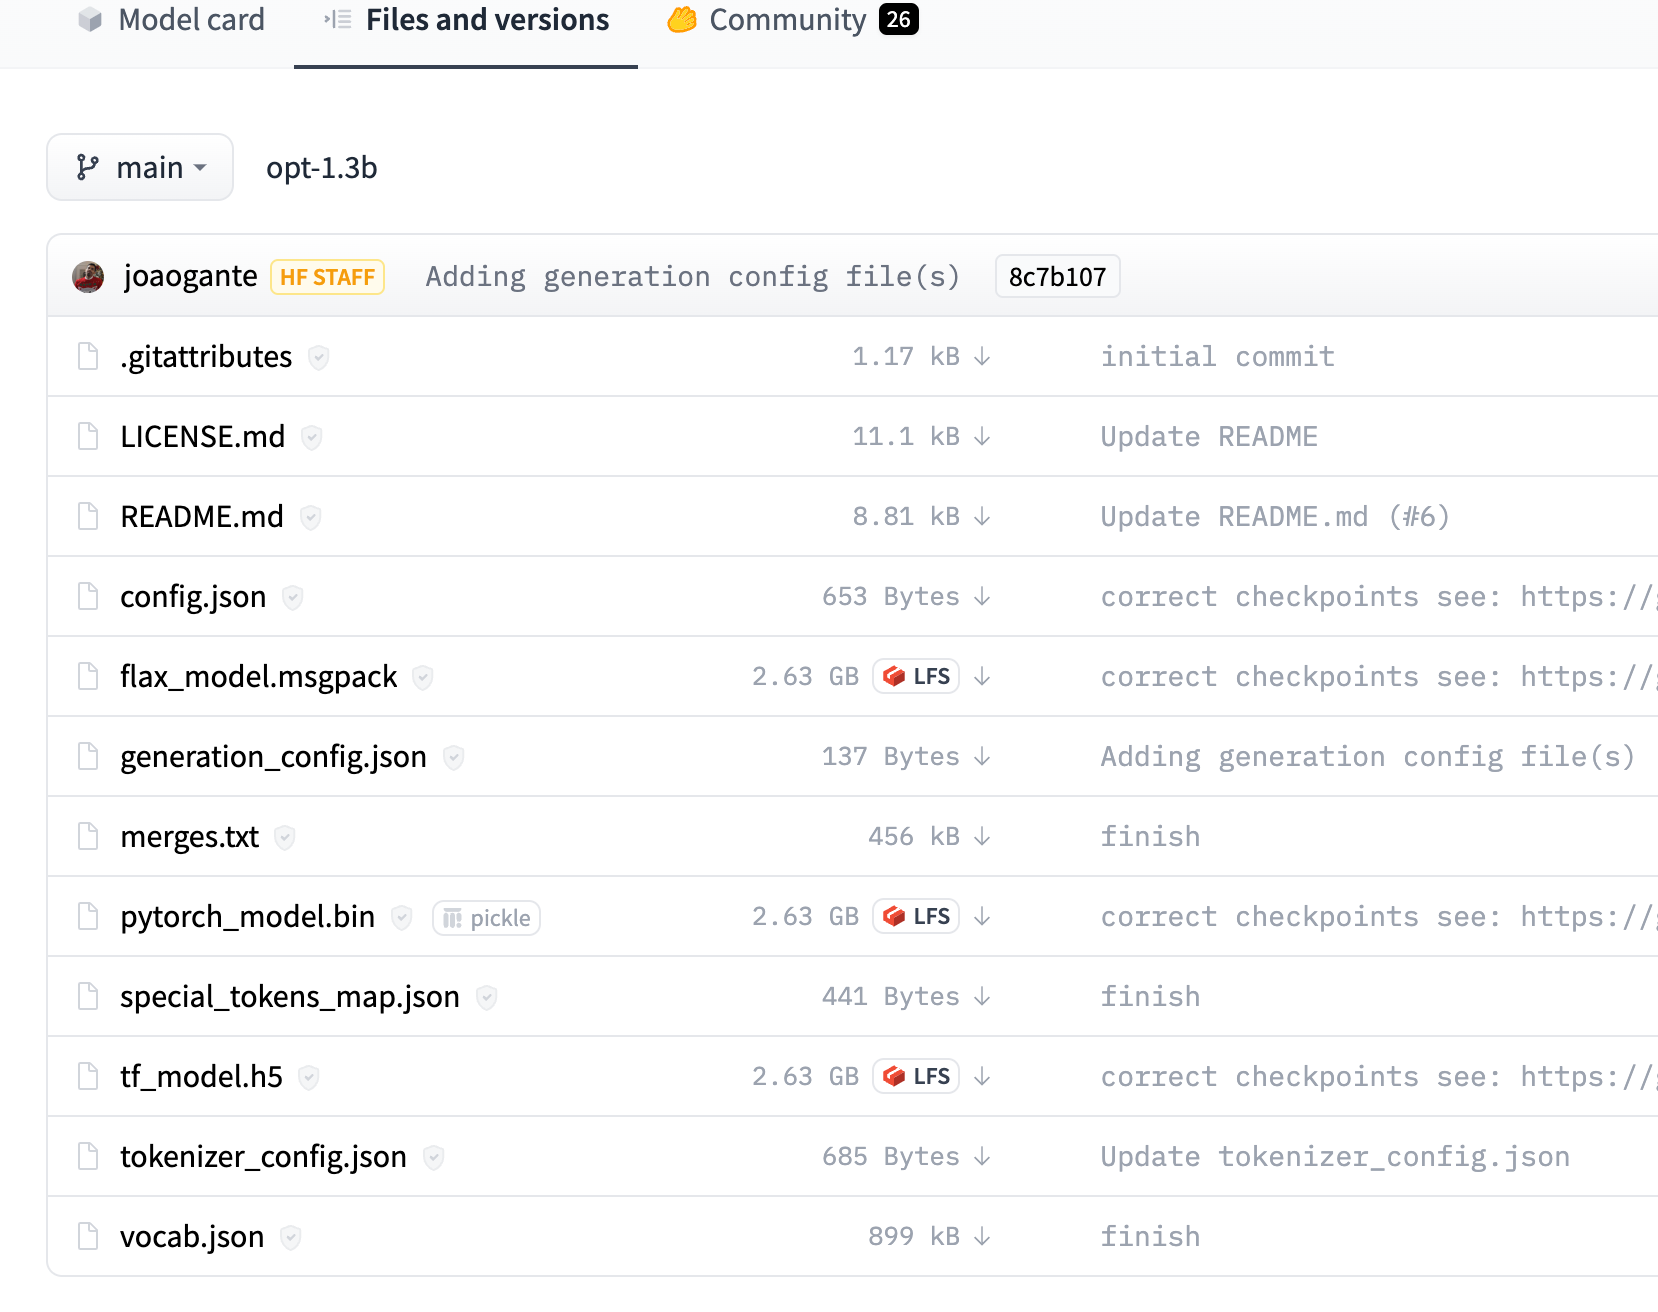Screen dimensions: 1658x1312
Task: View commit 8c7b107
Action: (1057, 276)
